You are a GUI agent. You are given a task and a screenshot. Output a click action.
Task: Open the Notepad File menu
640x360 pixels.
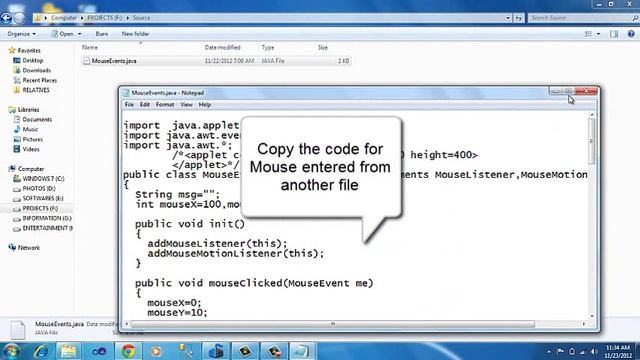click(129, 104)
